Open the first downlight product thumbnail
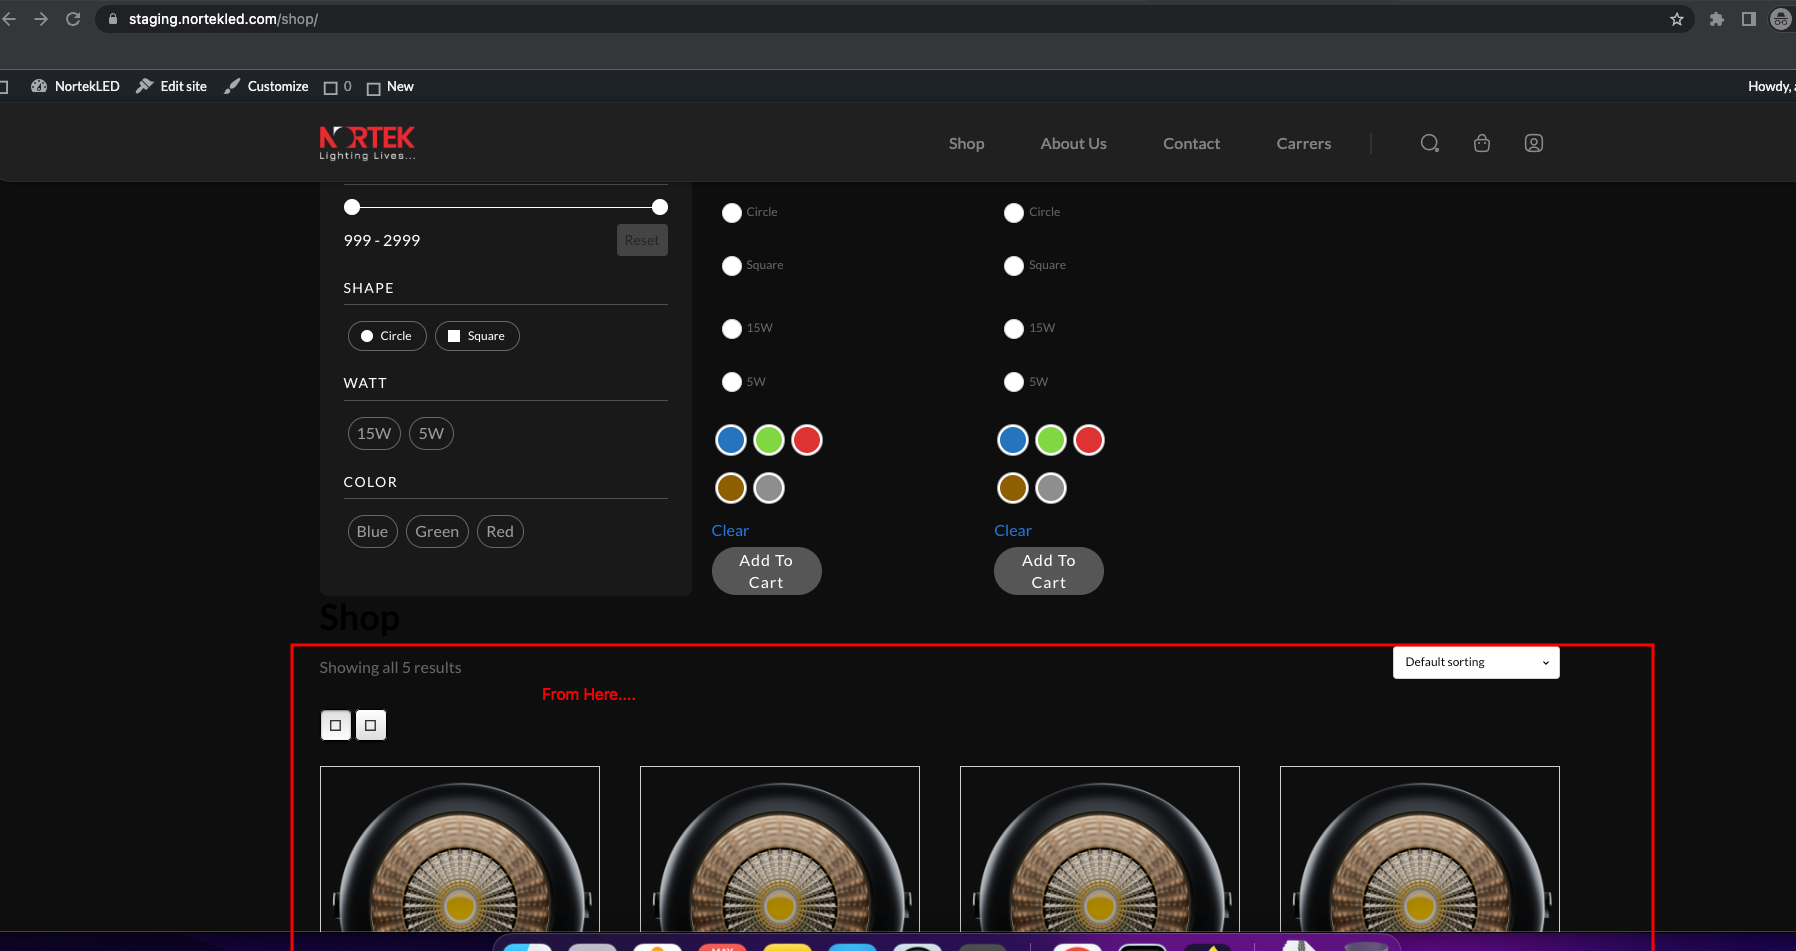 (x=460, y=849)
